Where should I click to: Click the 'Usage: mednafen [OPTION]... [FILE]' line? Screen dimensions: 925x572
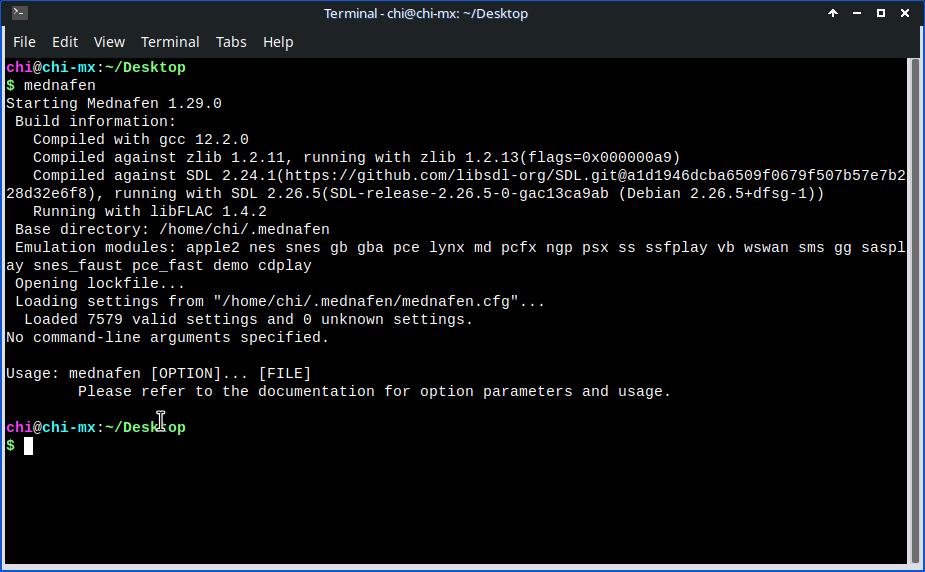tap(159, 374)
